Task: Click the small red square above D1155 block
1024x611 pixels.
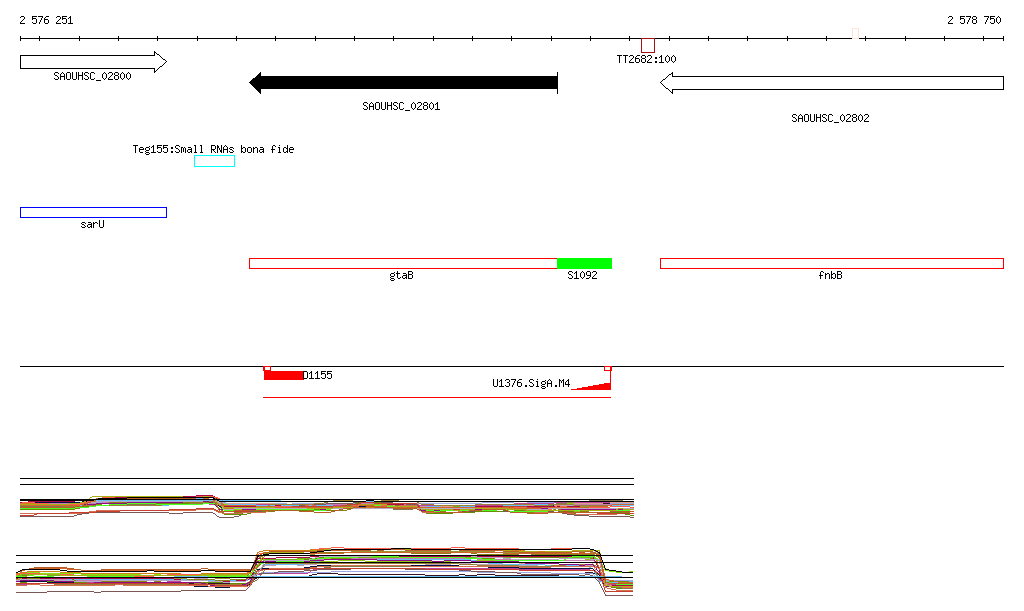Action: (x=267, y=369)
